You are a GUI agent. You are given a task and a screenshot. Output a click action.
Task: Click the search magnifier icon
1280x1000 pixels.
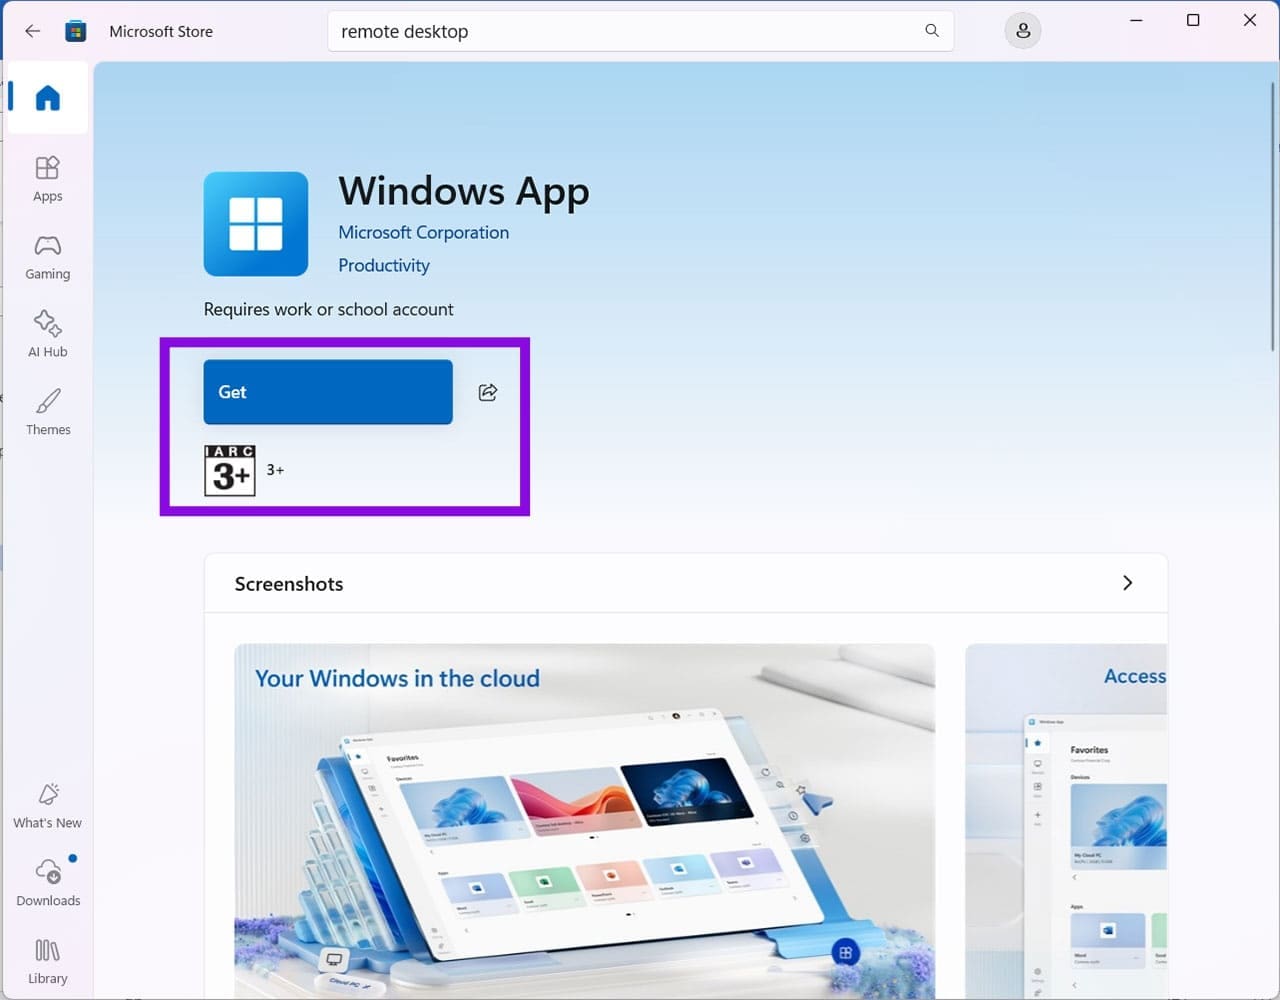932,31
